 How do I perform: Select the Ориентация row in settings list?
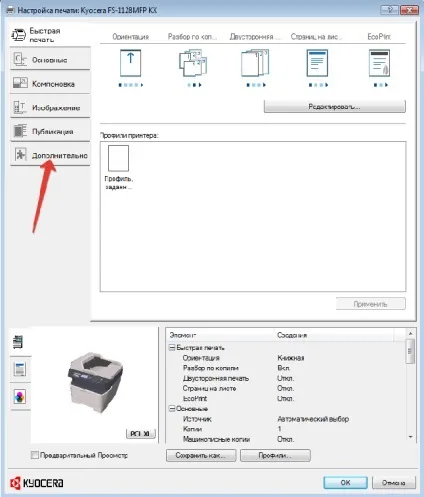[286, 358]
